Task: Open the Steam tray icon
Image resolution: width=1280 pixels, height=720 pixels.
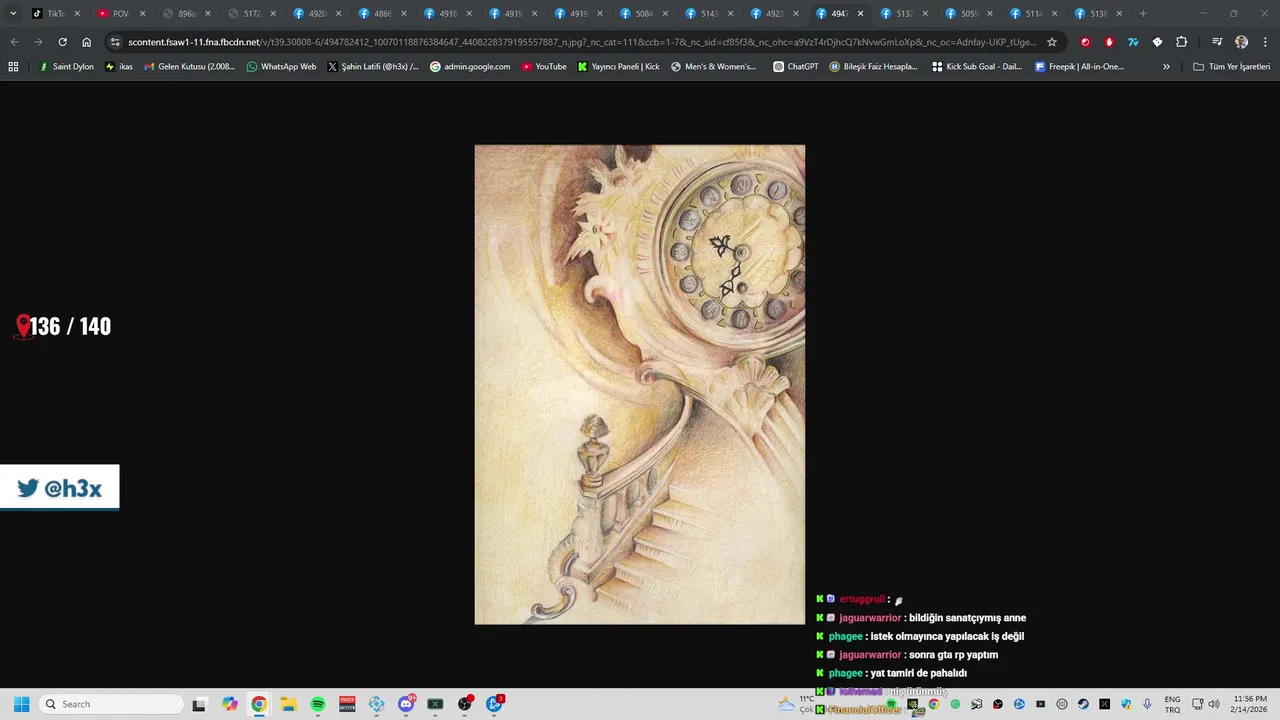Action: click(x=1083, y=704)
